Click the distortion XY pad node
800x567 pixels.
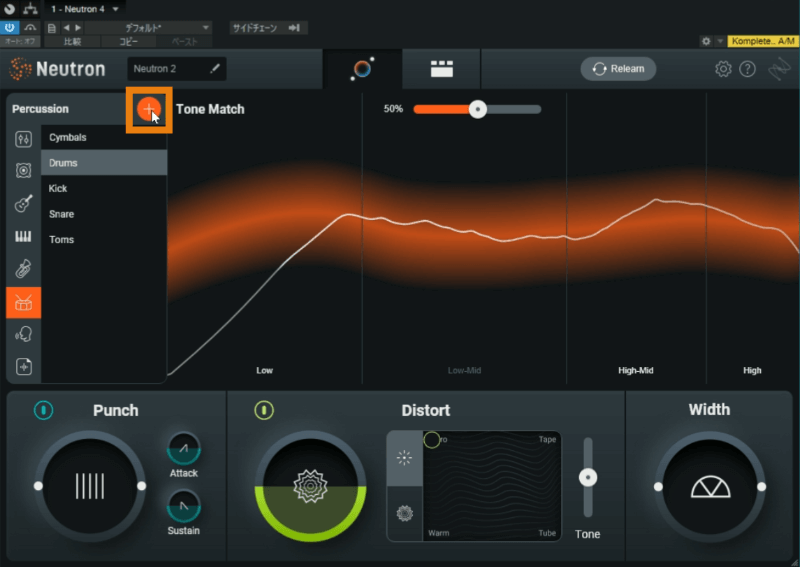point(432,439)
